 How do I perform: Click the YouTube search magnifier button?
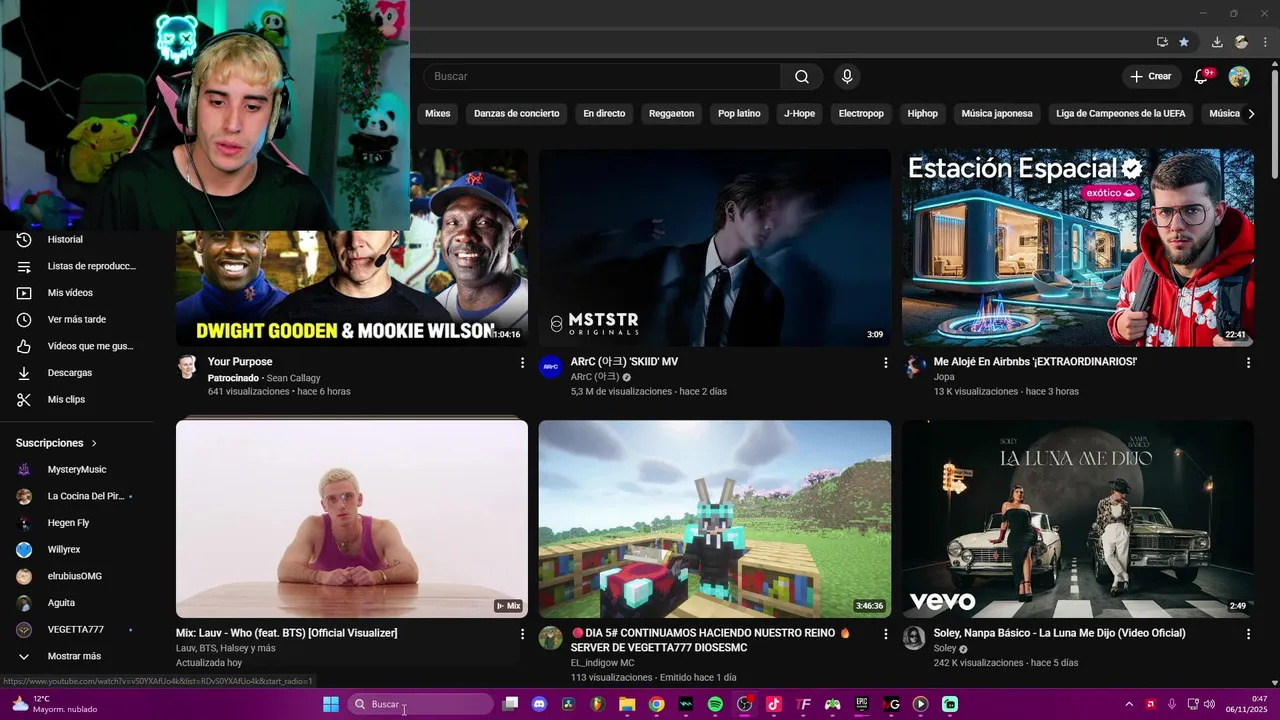[x=802, y=77]
